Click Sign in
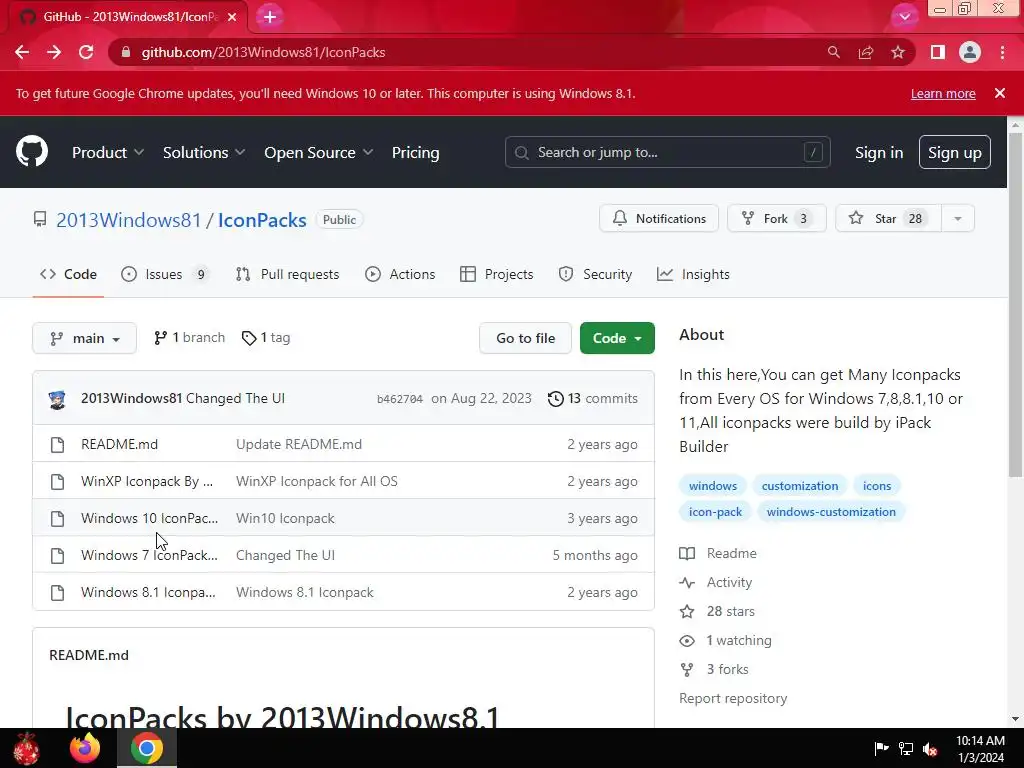Image resolution: width=1024 pixels, height=768 pixels. tap(879, 153)
